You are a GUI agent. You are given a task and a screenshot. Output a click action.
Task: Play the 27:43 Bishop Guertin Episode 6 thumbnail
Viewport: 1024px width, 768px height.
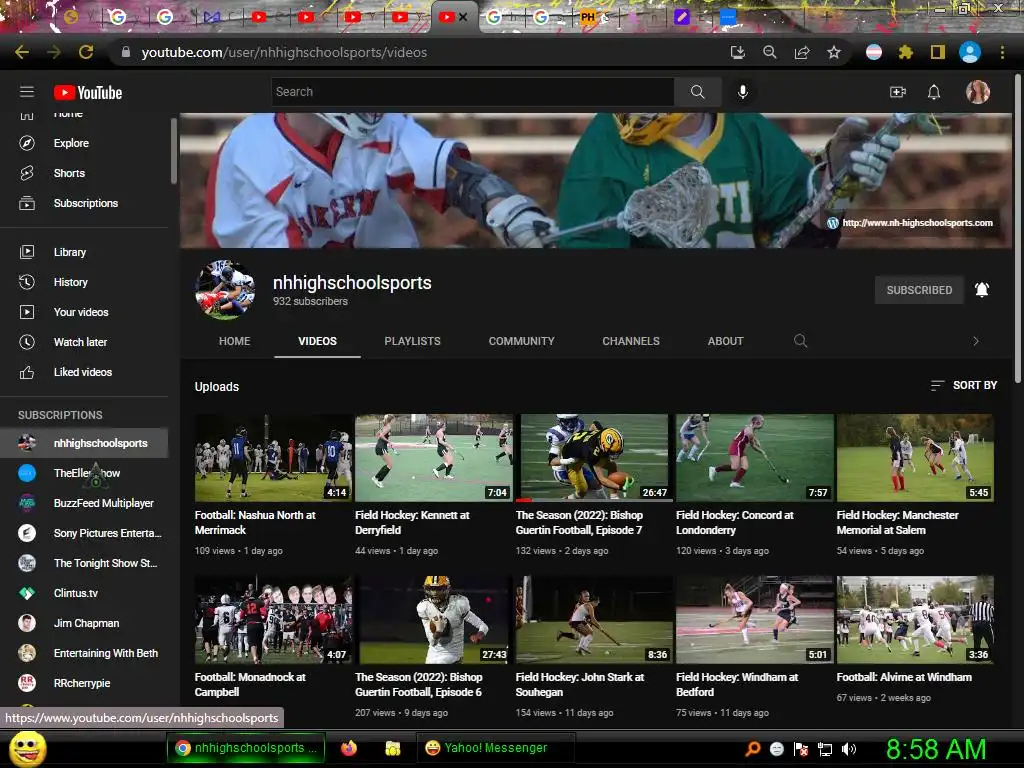(x=433, y=620)
